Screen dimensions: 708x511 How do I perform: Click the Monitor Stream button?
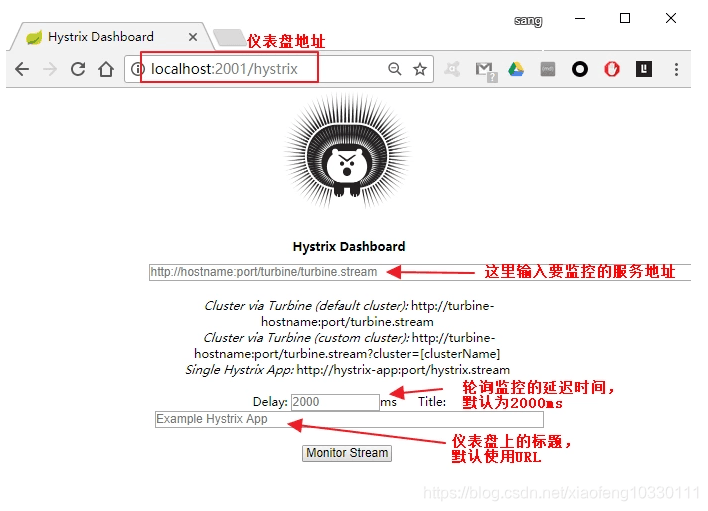pyautogui.click(x=347, y=453)
